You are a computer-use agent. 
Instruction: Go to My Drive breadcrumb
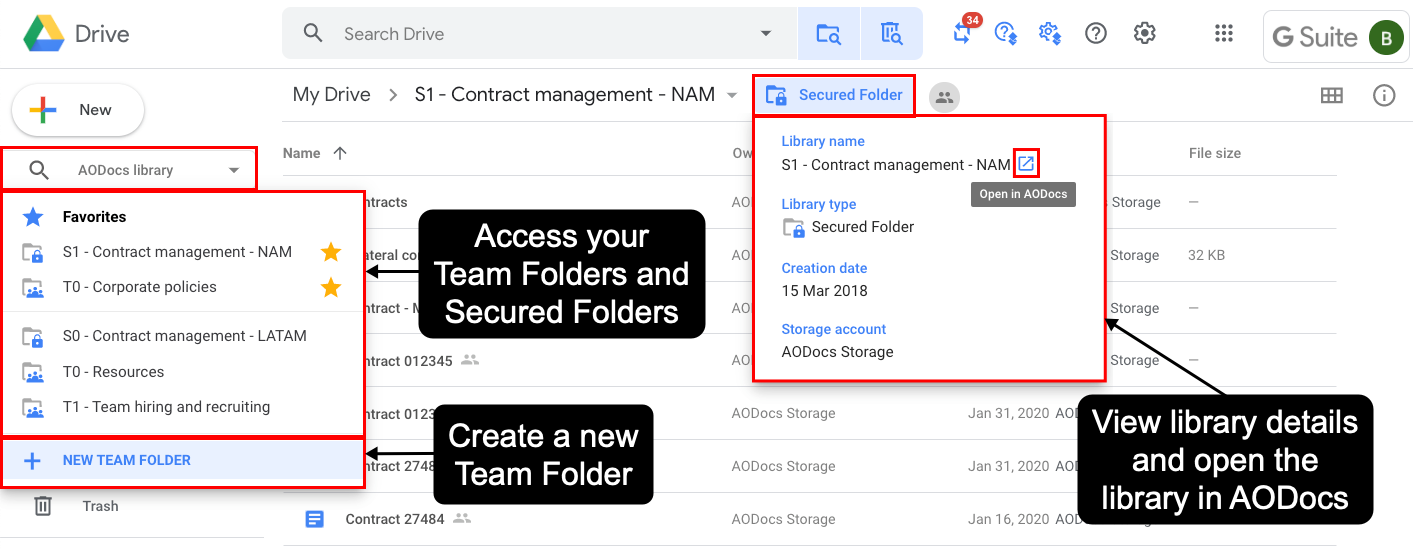331,95
